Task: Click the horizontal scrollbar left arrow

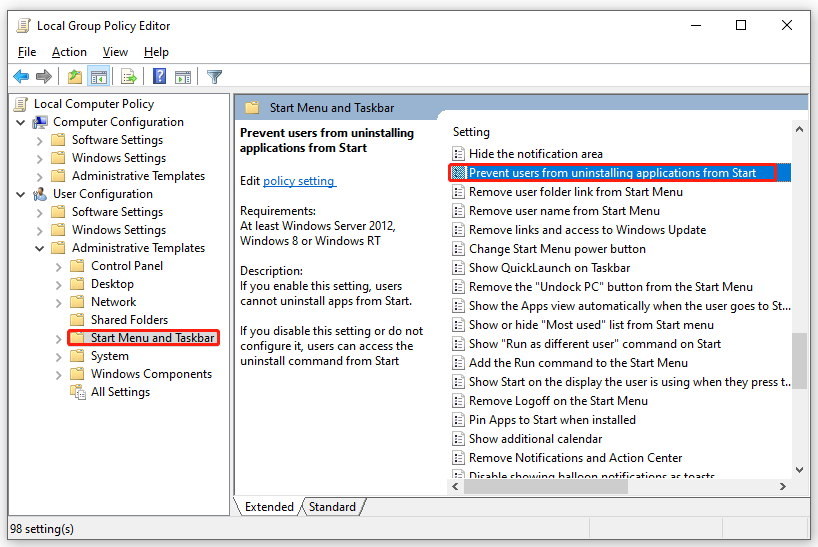Action: coord(455,487)
